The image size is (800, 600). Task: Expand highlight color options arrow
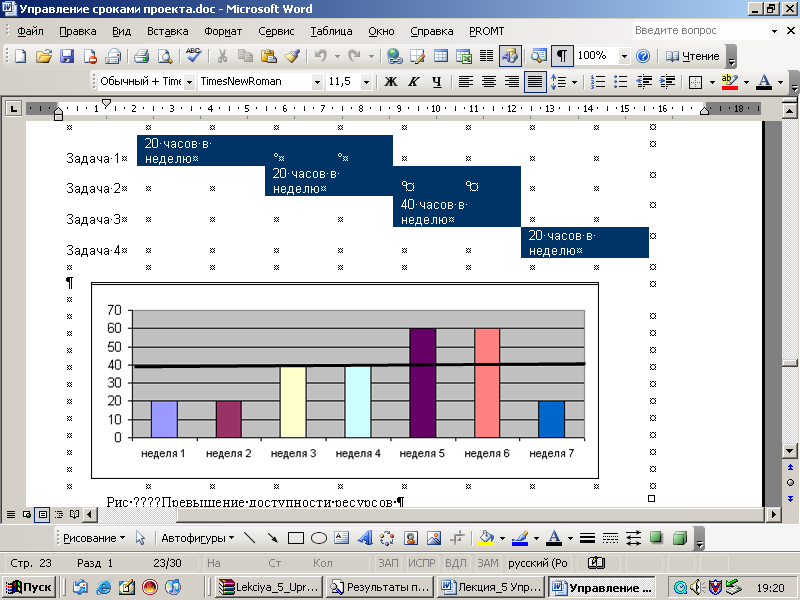(x=746, y=82)
